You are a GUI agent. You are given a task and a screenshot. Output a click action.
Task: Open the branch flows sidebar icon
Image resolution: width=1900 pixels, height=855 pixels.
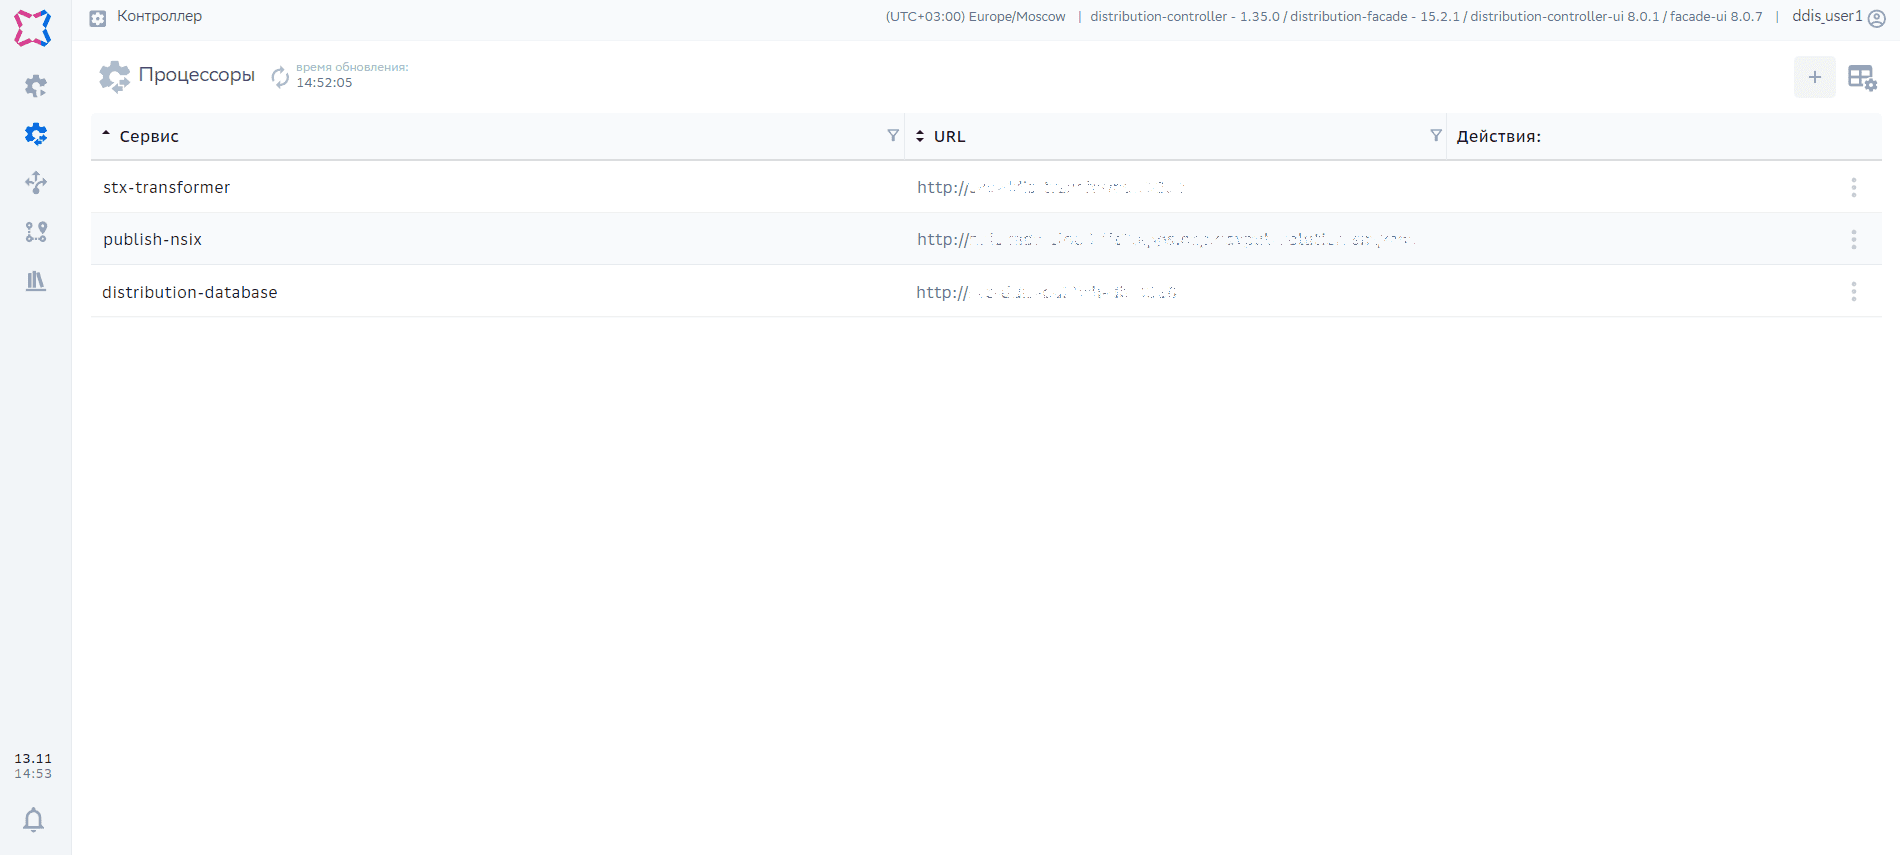pyautogui.click(x=36, y=232)
